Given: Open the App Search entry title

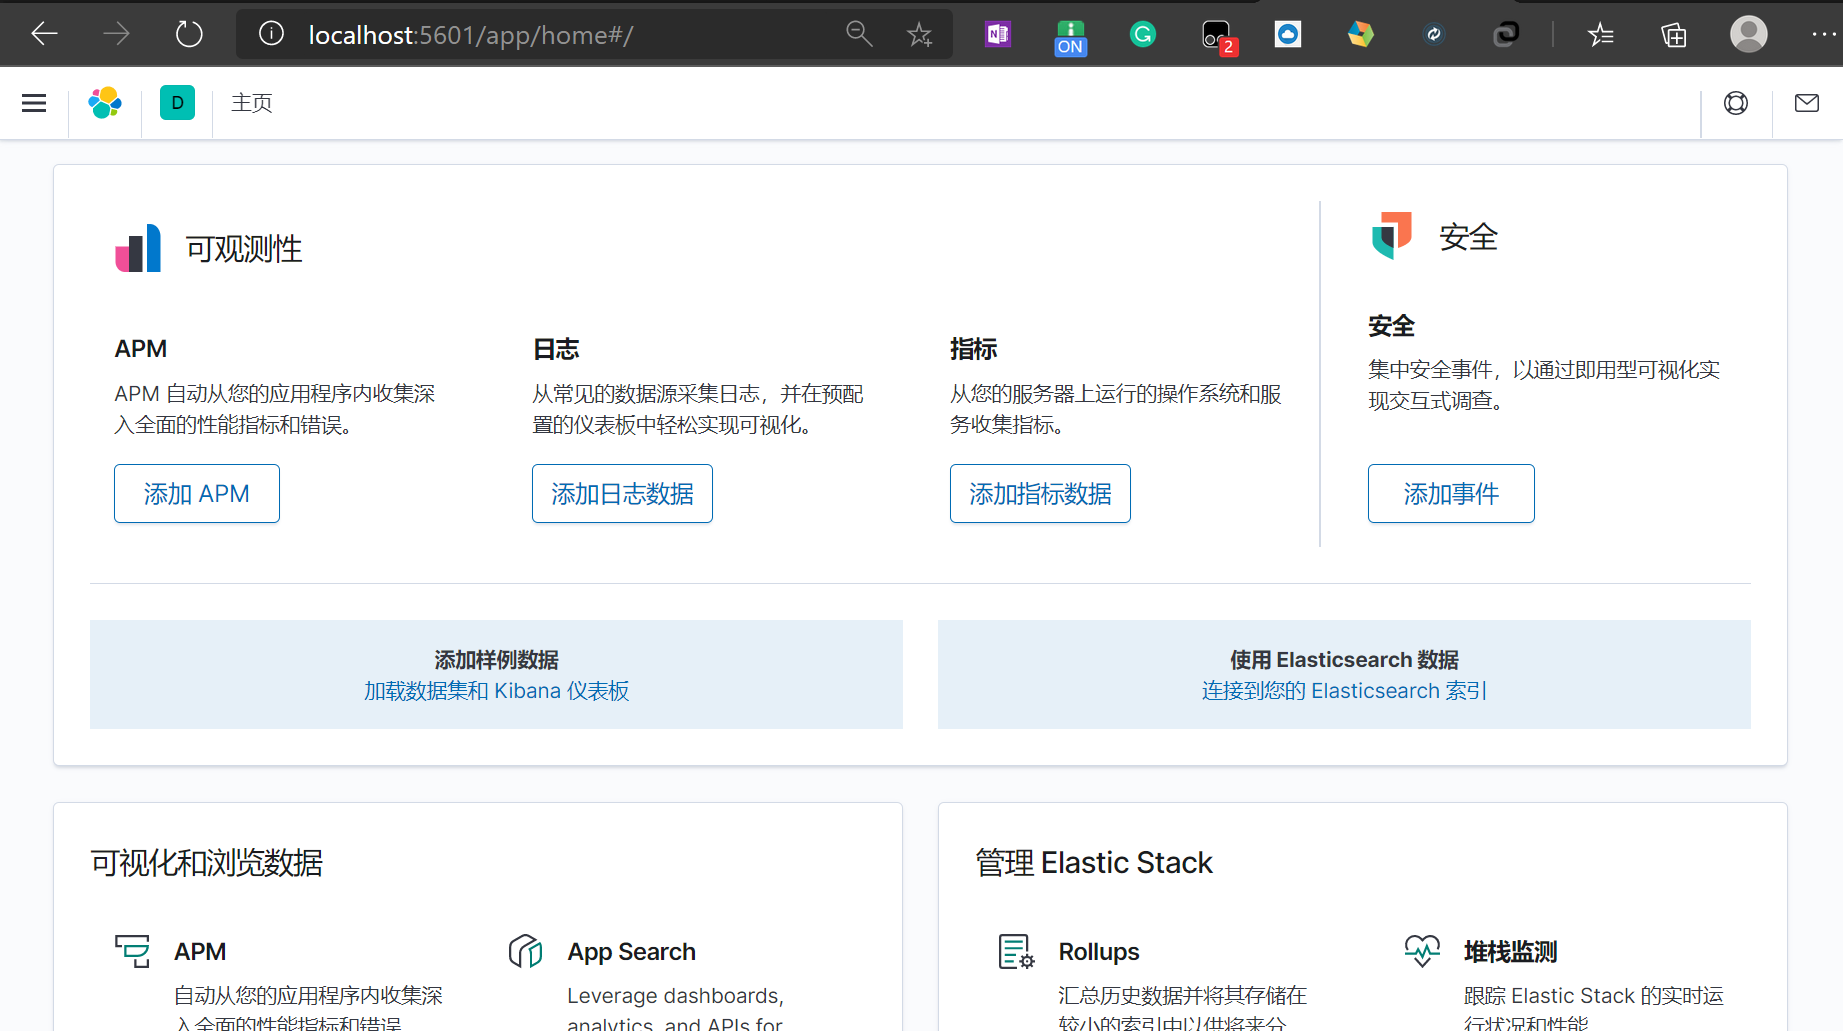Looking at the screenshot, I should [631, 952].
